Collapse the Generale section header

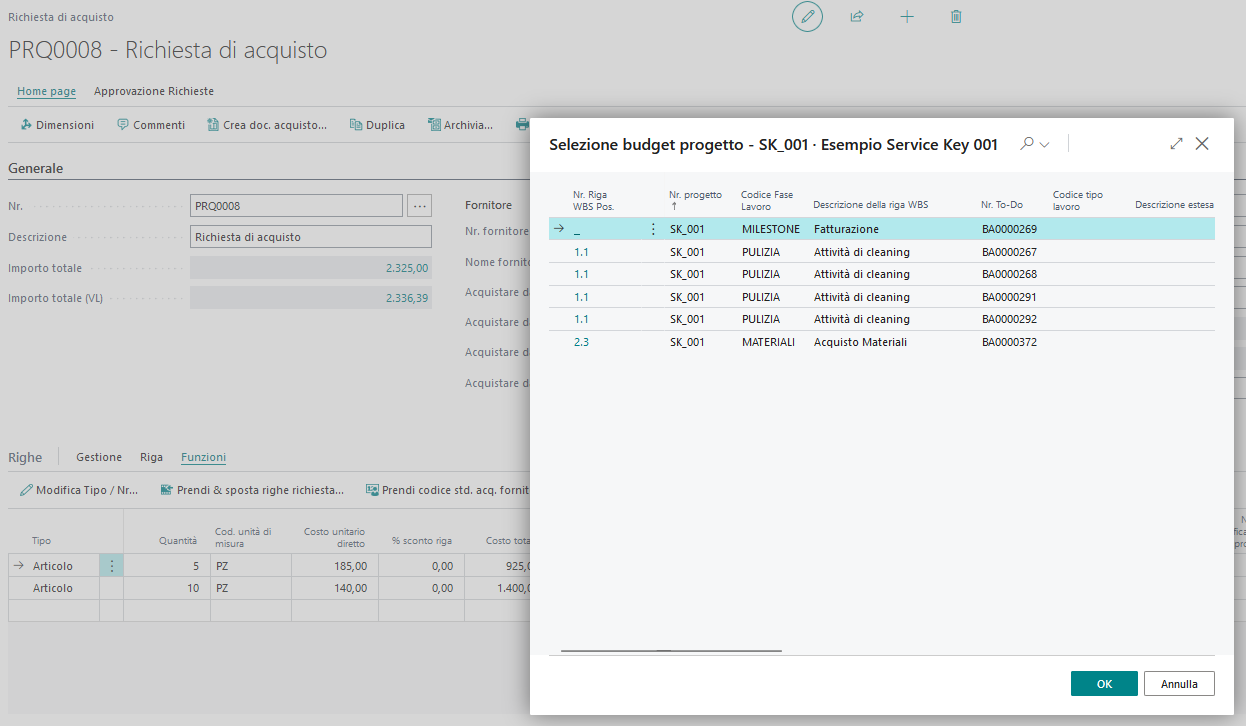[36, 169]
